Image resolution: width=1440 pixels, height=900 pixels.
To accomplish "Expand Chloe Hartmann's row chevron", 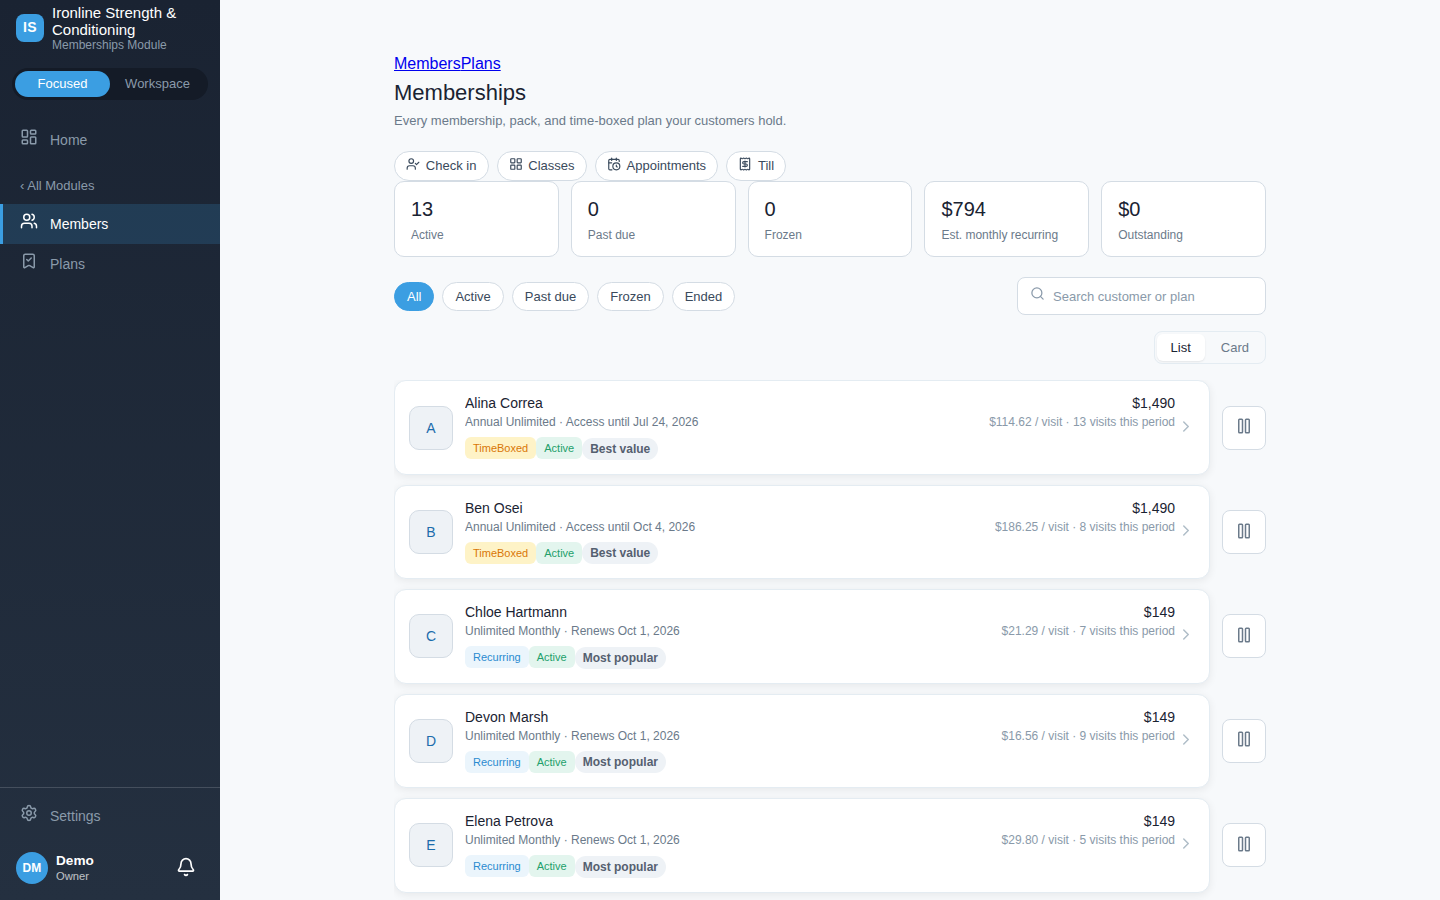I will tap(1186, 635).
